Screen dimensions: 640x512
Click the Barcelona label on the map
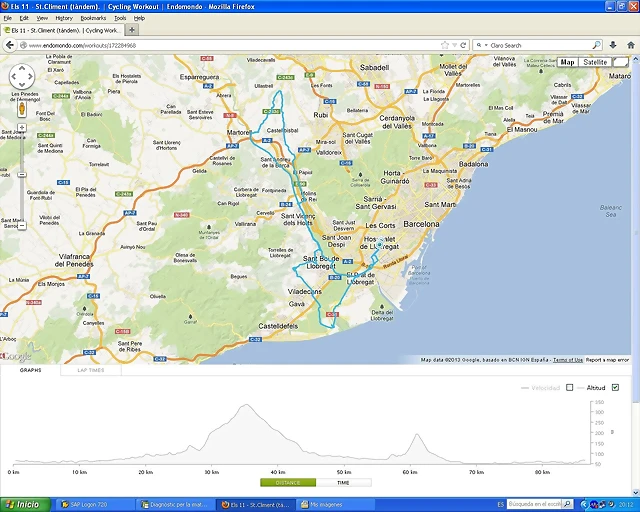click(421, 224)
